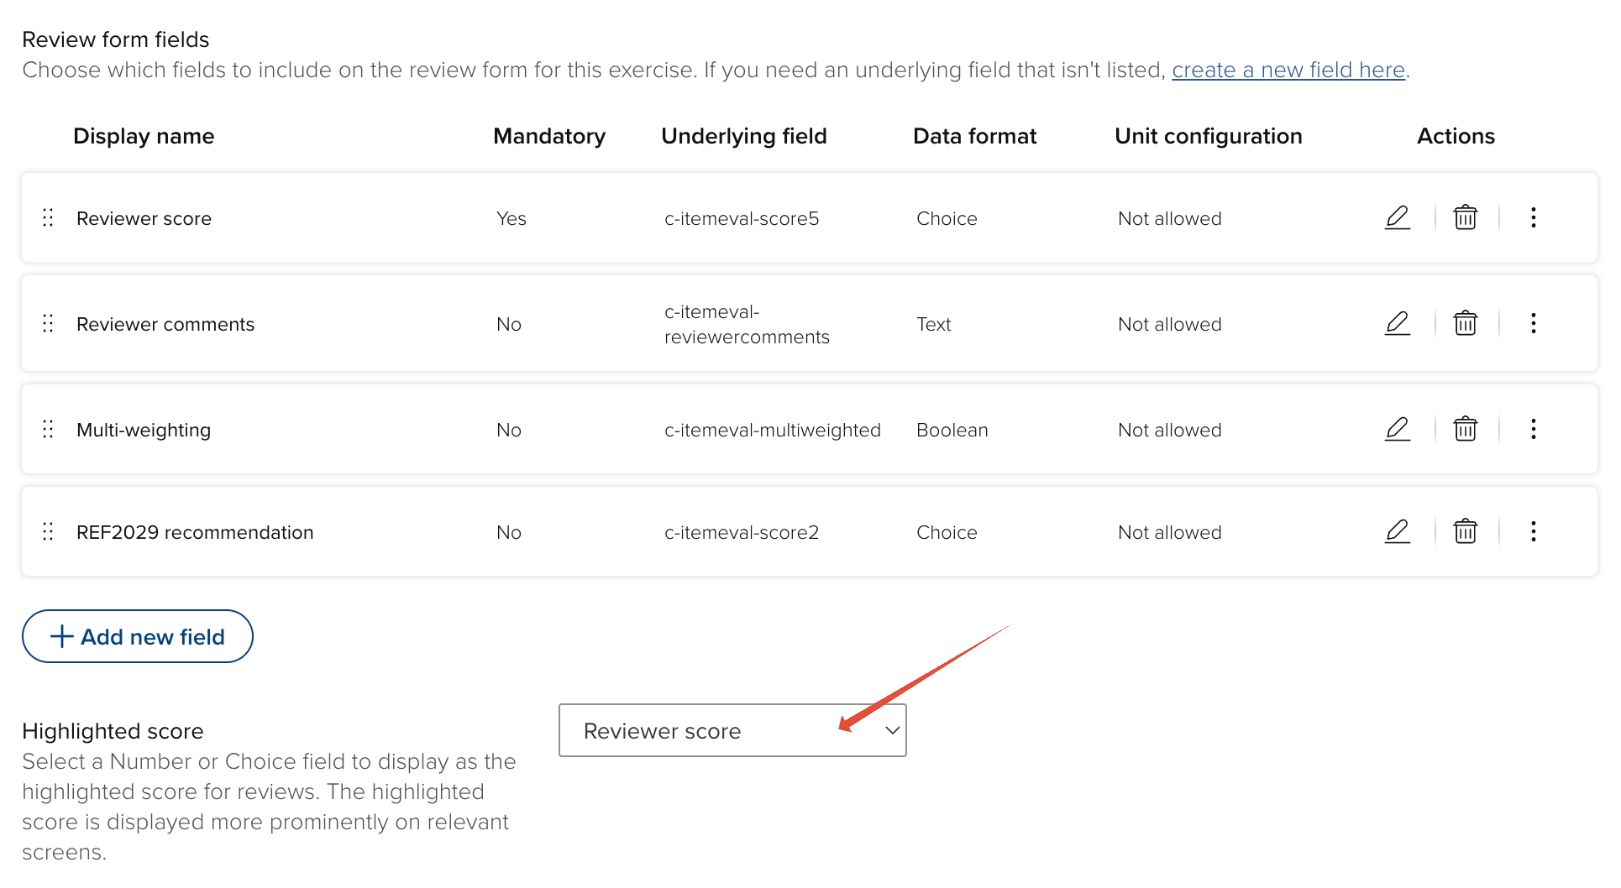This screenshot has width=1621, height=888.
Task: Grab the drag handle for Reviewer comments
Action: (48, 324)
